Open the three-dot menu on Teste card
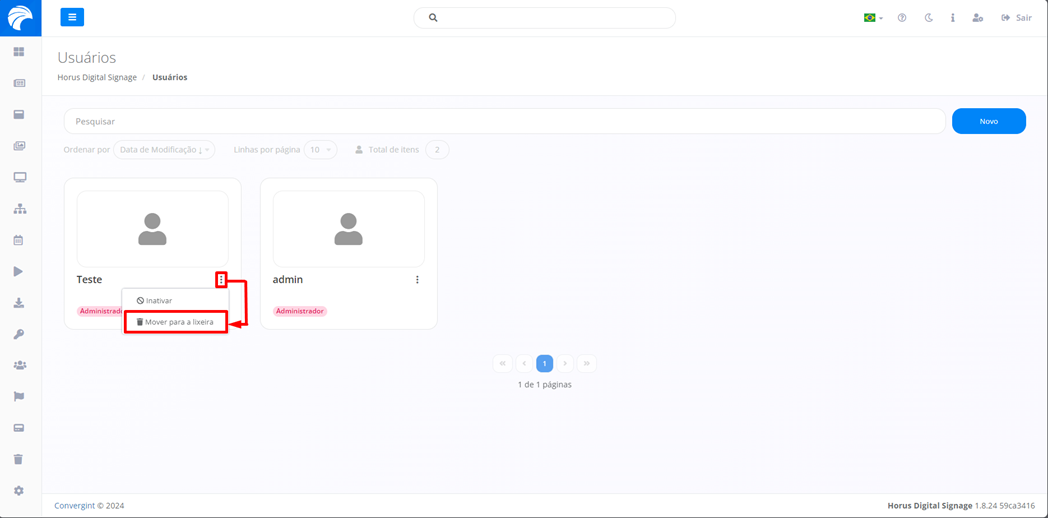 221,279
